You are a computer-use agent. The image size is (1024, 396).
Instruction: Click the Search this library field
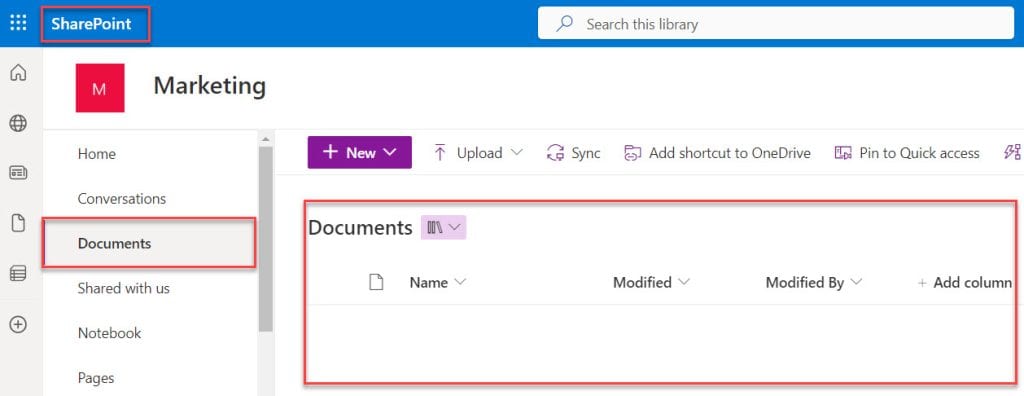tap(775, 24)
